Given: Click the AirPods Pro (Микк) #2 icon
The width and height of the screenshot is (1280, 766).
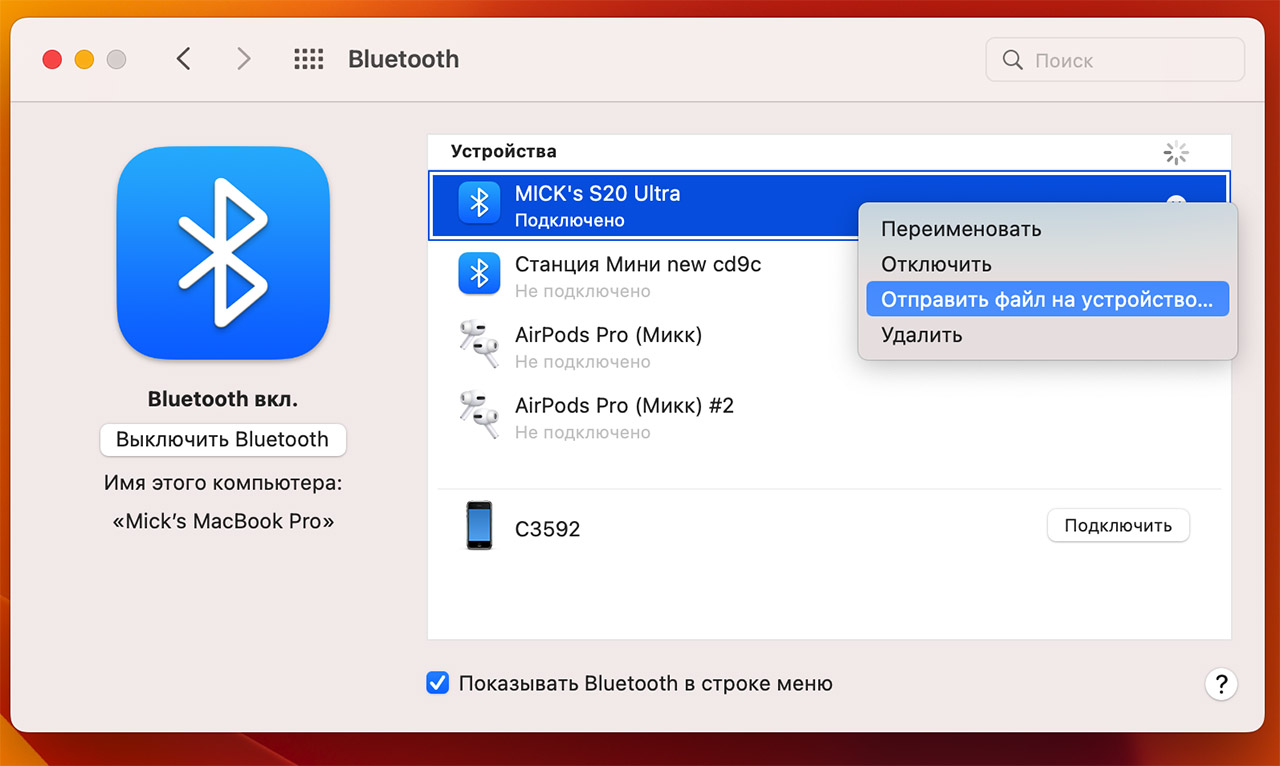Looking at the screenshot, I should [479, 415].
